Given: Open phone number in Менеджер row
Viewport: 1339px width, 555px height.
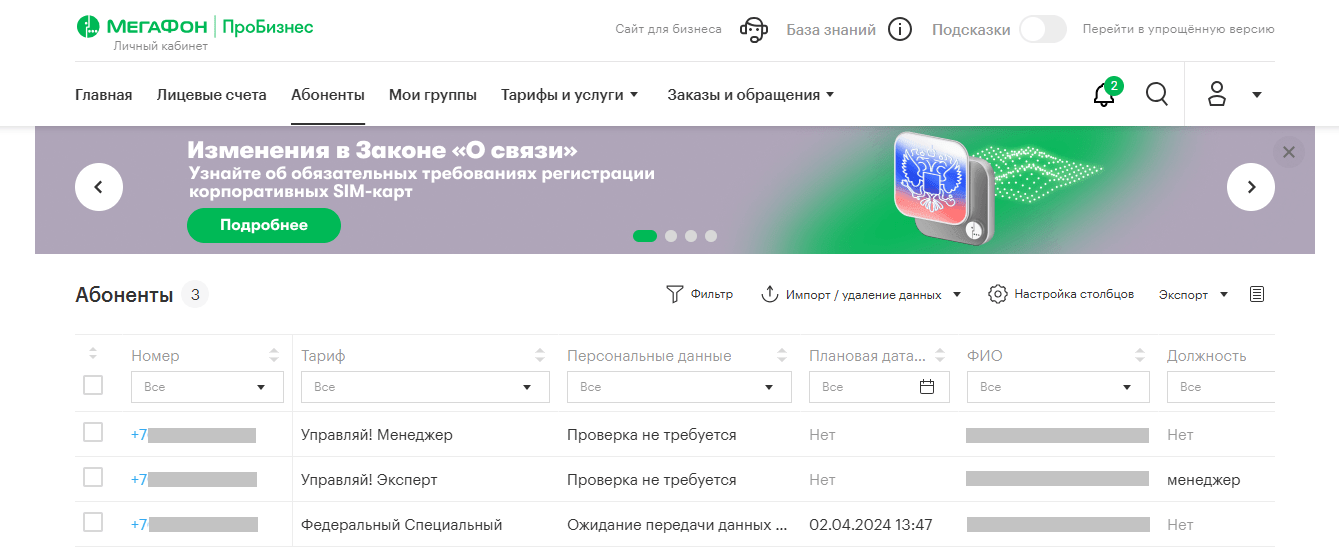Looking at the screenshot, I should click(193, 435).
